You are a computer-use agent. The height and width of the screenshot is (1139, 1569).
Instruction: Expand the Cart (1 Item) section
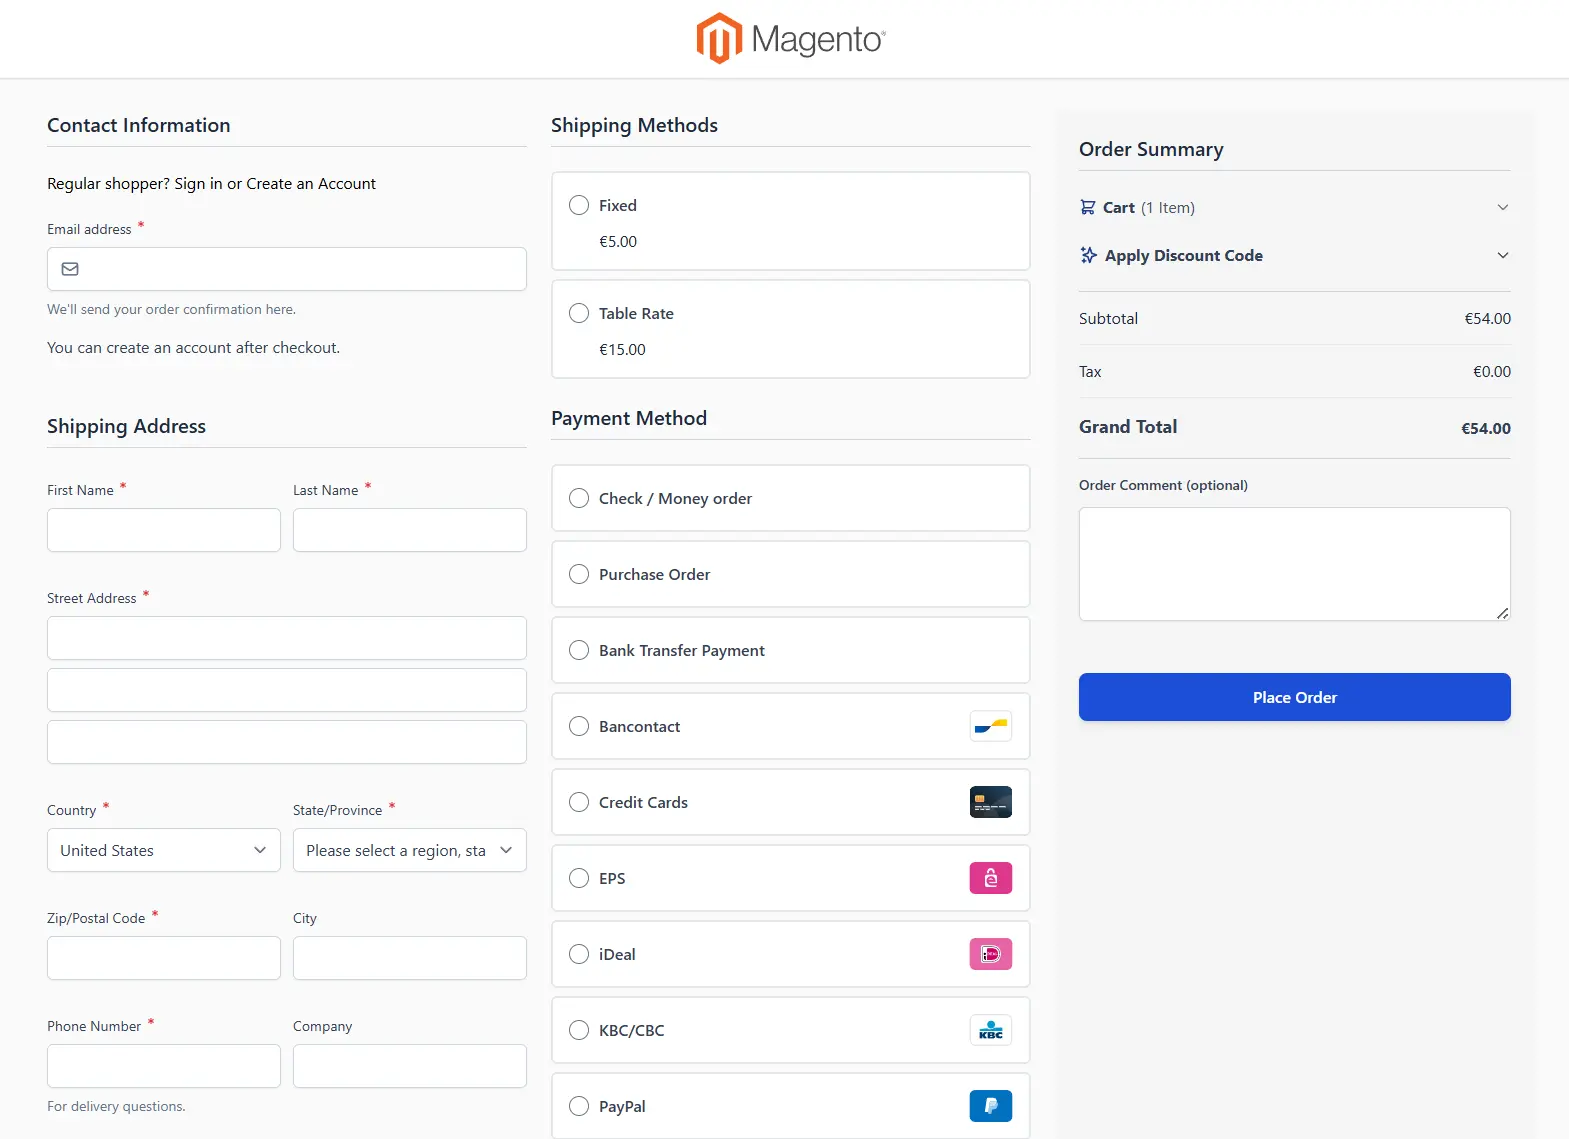[1502, 207]
